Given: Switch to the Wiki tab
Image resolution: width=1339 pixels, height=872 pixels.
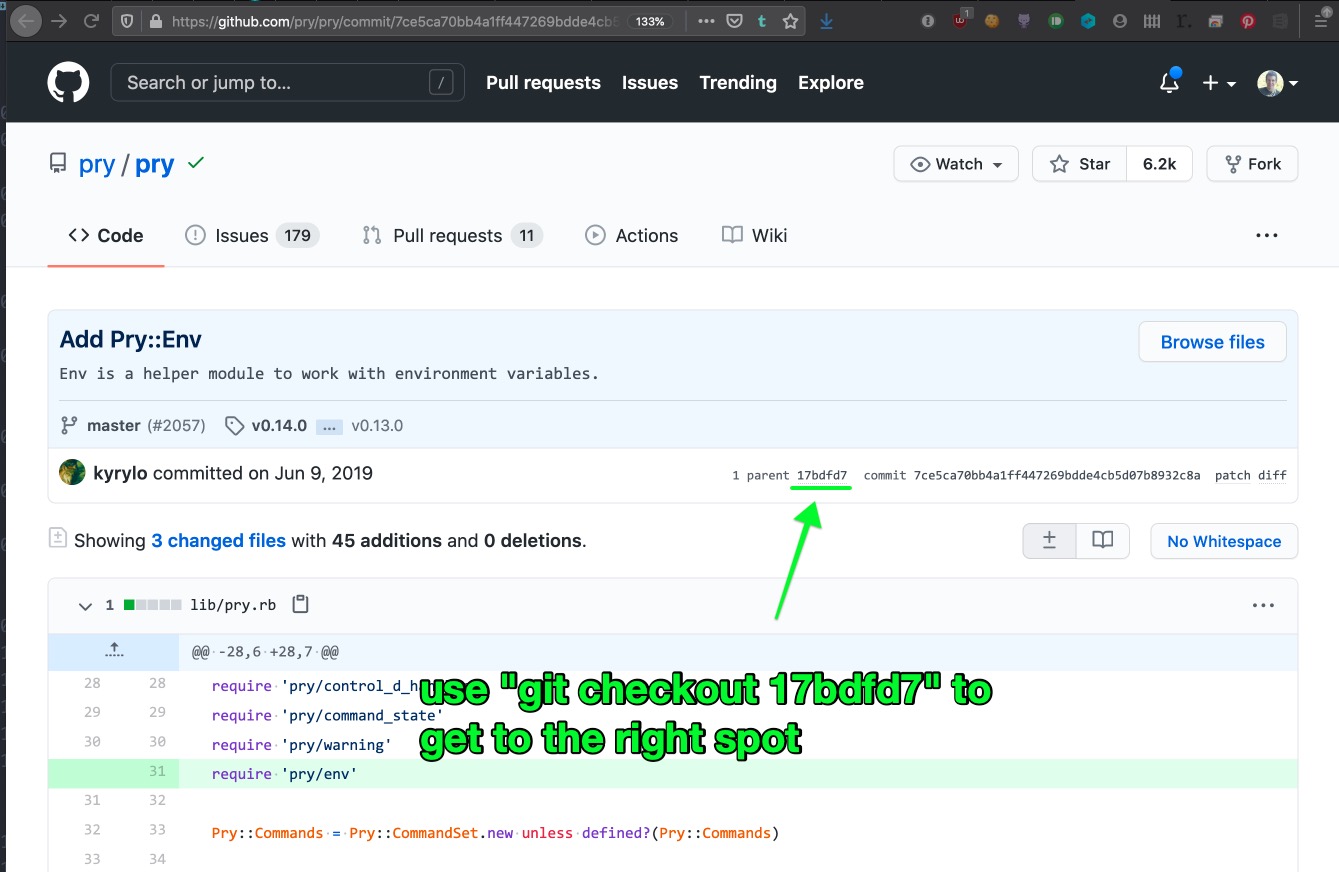Looking at the screenshot, I should [754, 236].
